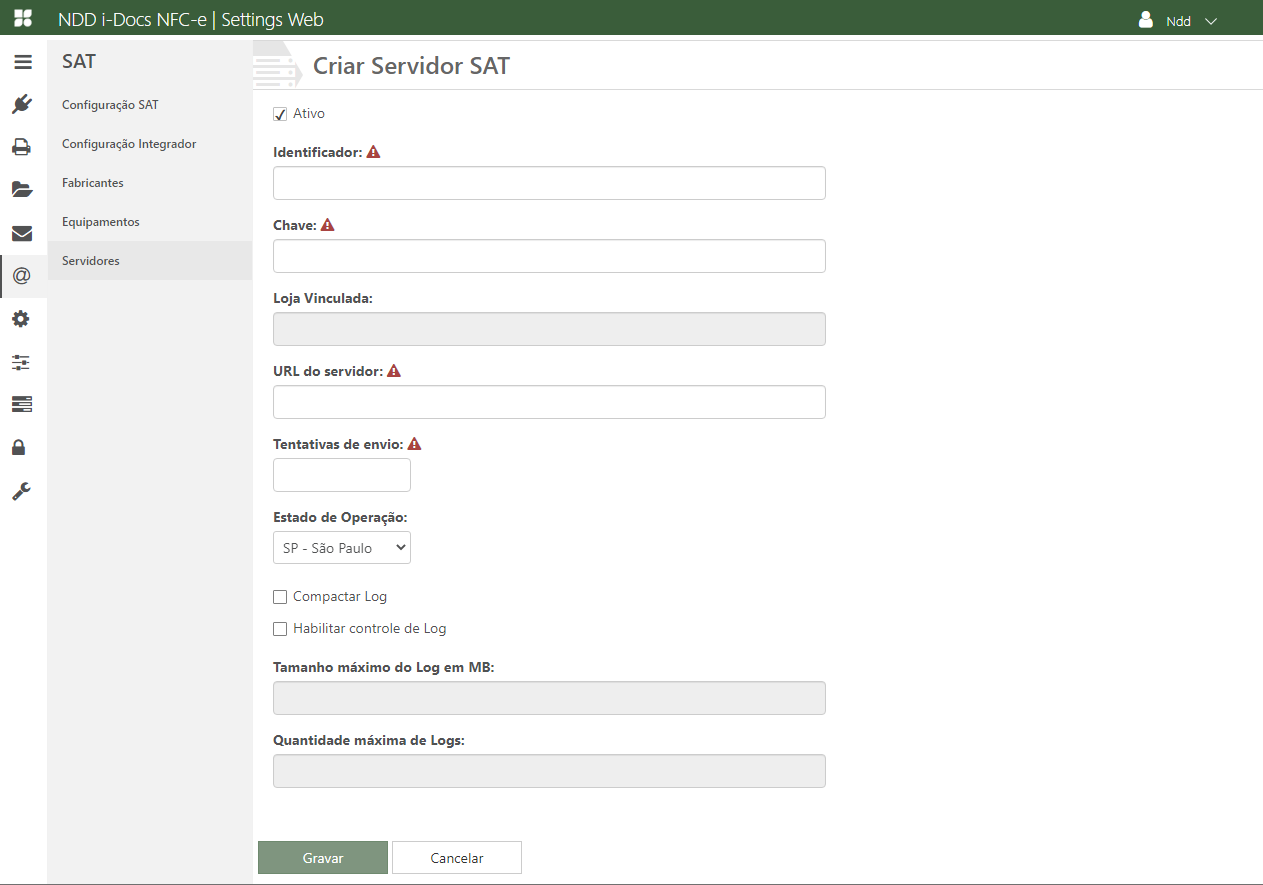This screenshot has width=1263, height=885.
Task: Select Fabricantes in the SAT menu
Action: click(x=93, y=183)
